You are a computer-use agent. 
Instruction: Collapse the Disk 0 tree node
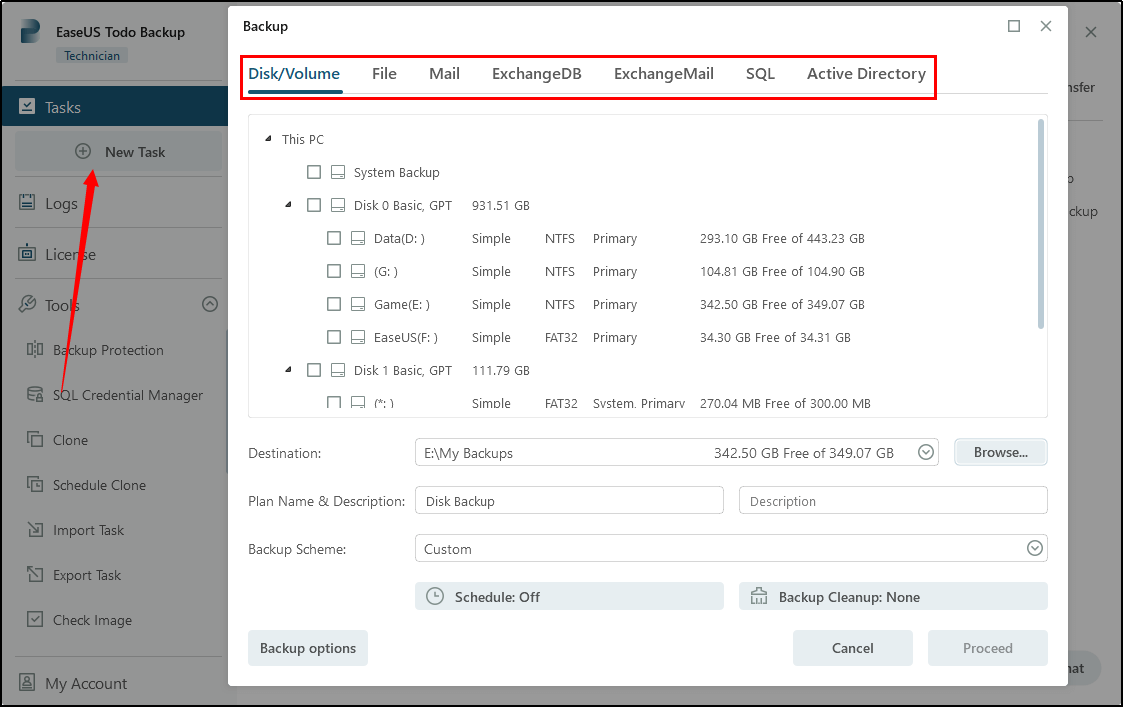click(x=288, y=205)
